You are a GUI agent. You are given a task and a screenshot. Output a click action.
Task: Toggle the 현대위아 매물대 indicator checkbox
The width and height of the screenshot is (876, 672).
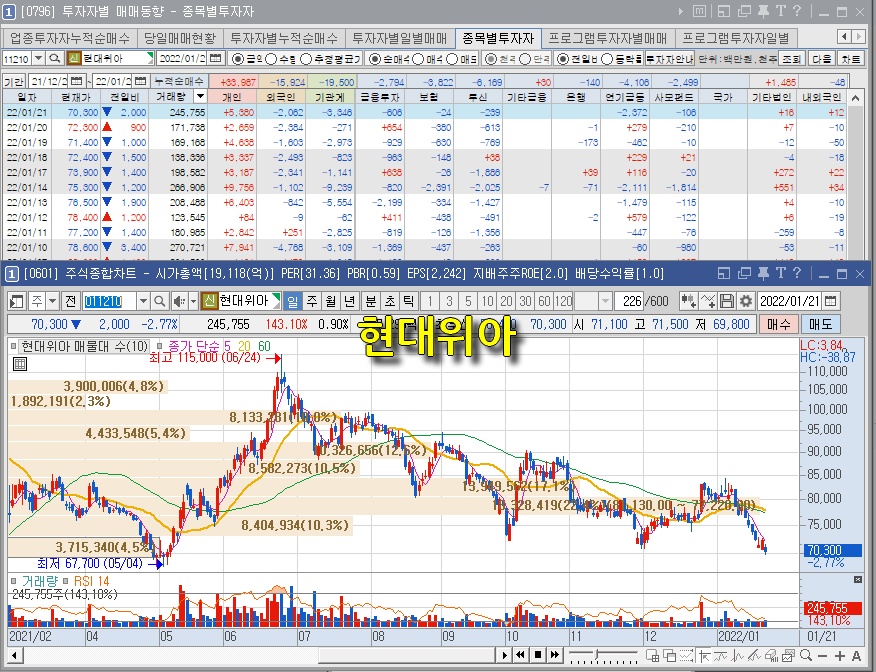pyautogui.click(x=13, y=346)
